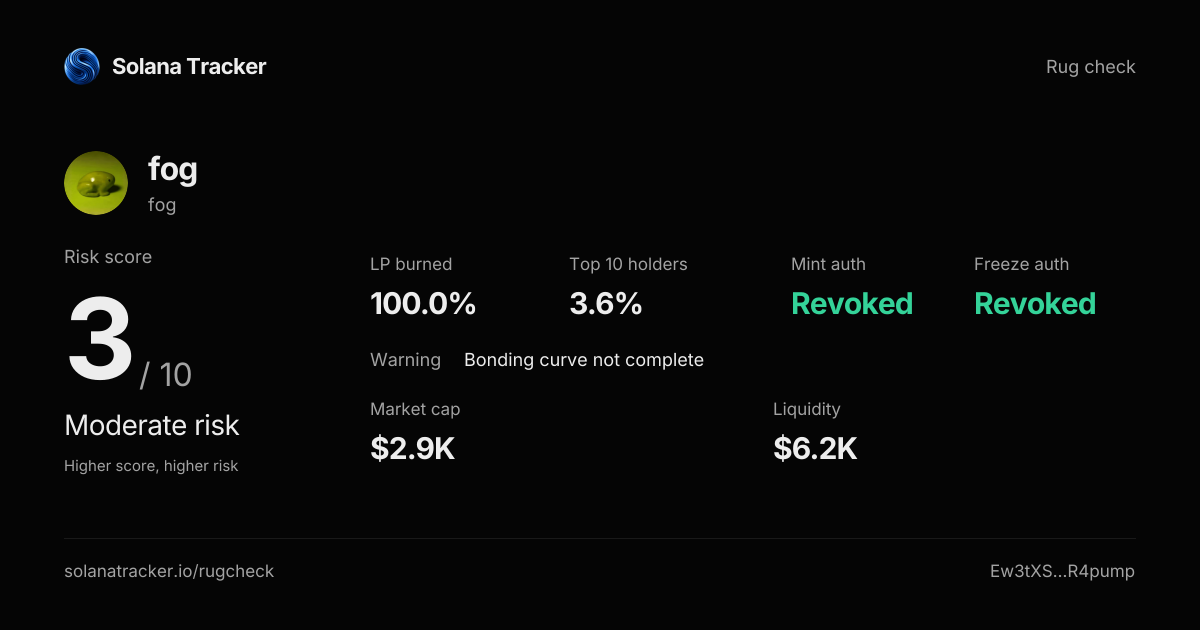Click the Liquidity $6.2K value
This screenshot has height=630, width=1200.
815,449
